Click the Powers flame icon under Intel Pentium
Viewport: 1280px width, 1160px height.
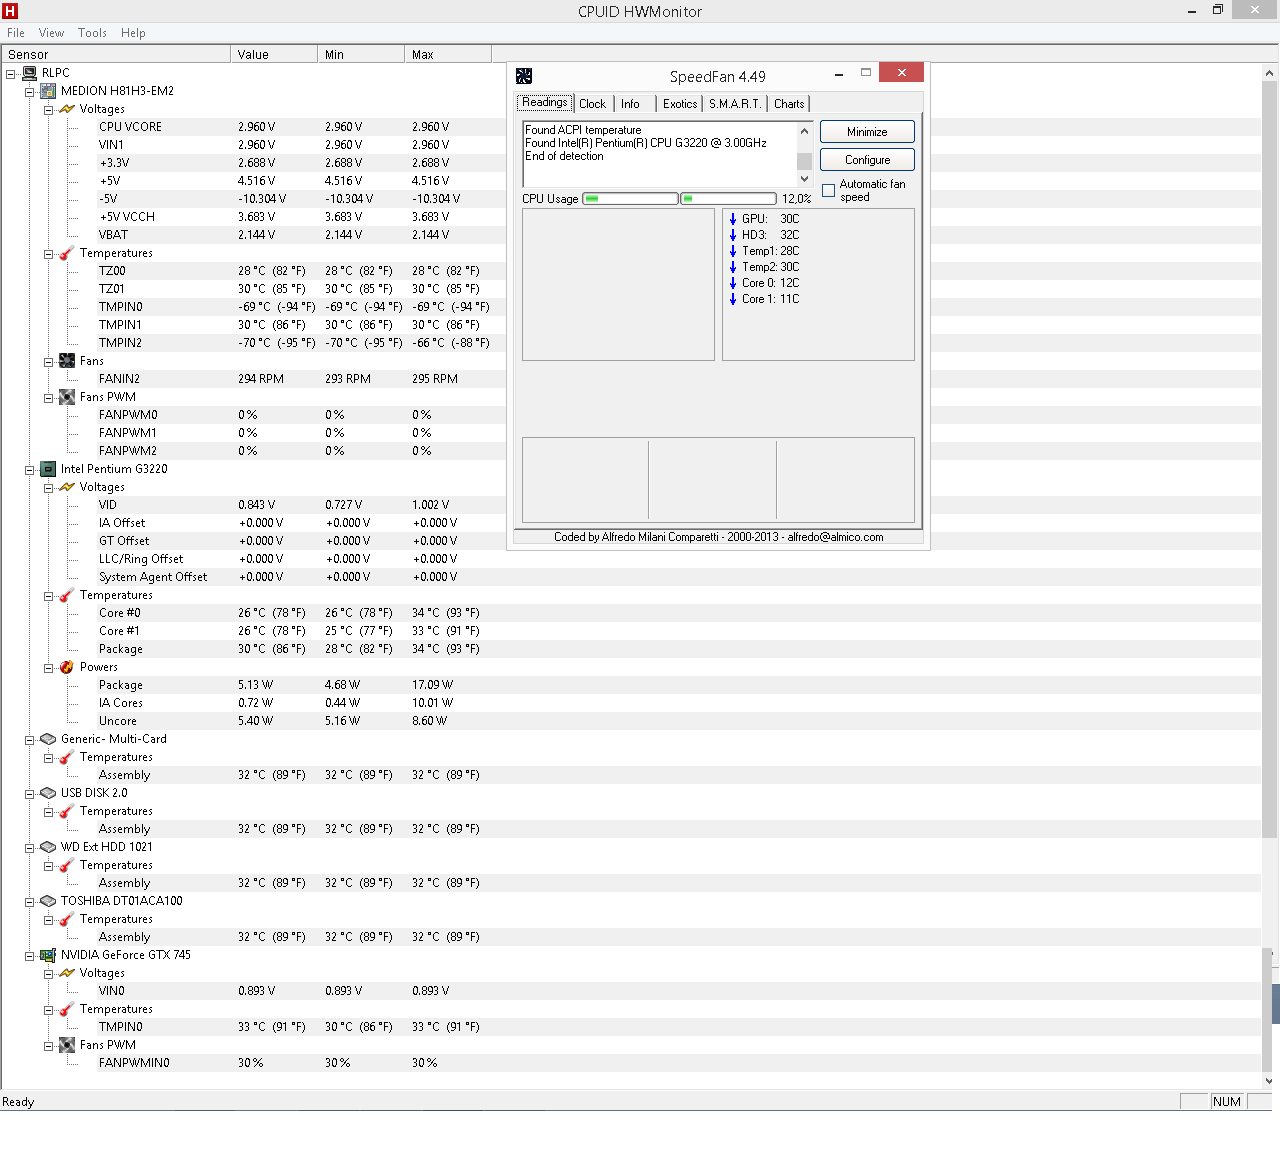67,667
